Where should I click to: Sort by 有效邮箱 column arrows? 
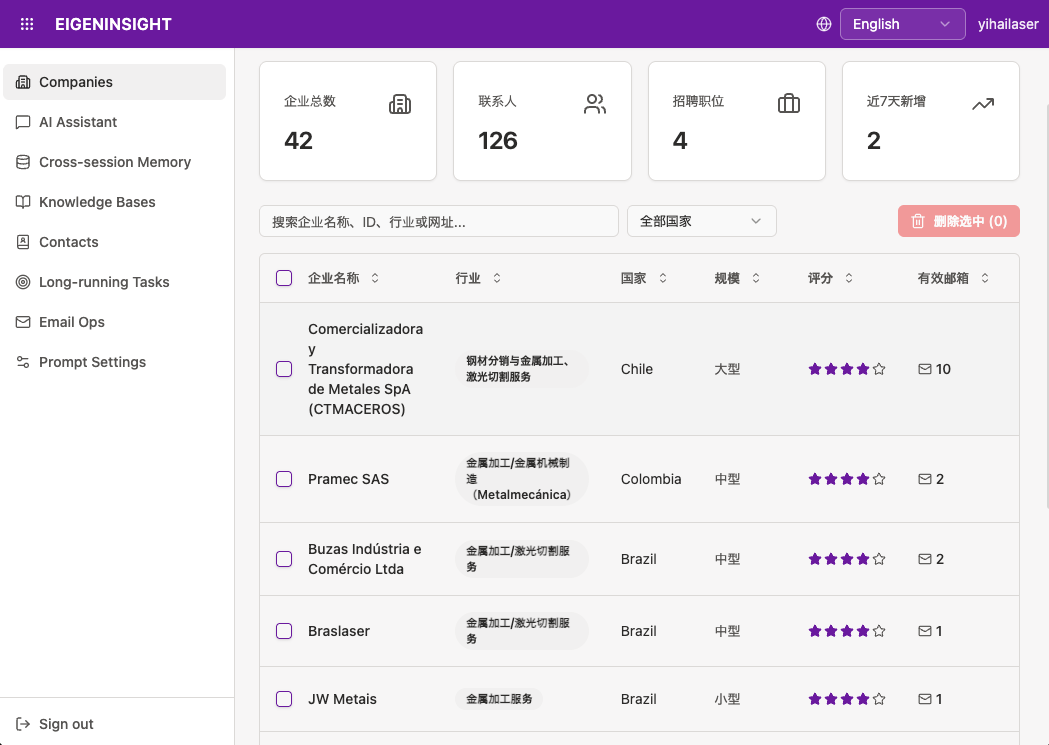coord(985,278)
